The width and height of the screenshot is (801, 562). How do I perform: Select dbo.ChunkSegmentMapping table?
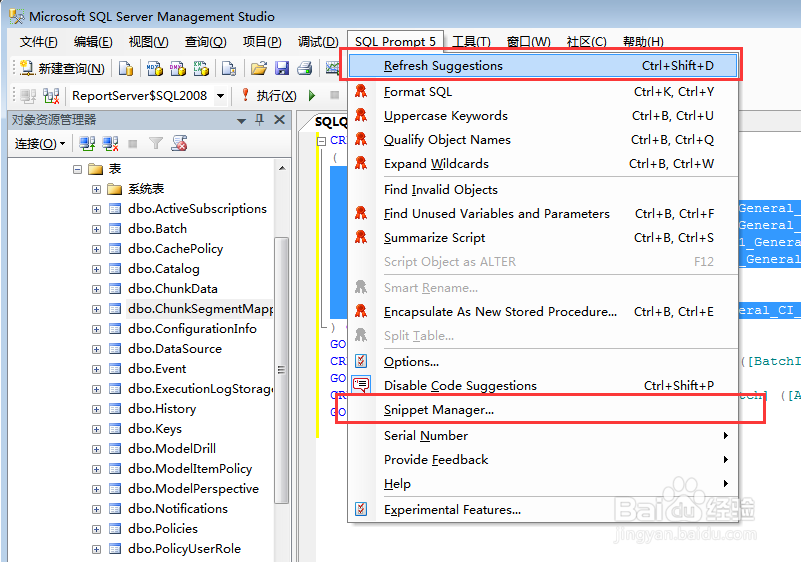coord(200,309)
